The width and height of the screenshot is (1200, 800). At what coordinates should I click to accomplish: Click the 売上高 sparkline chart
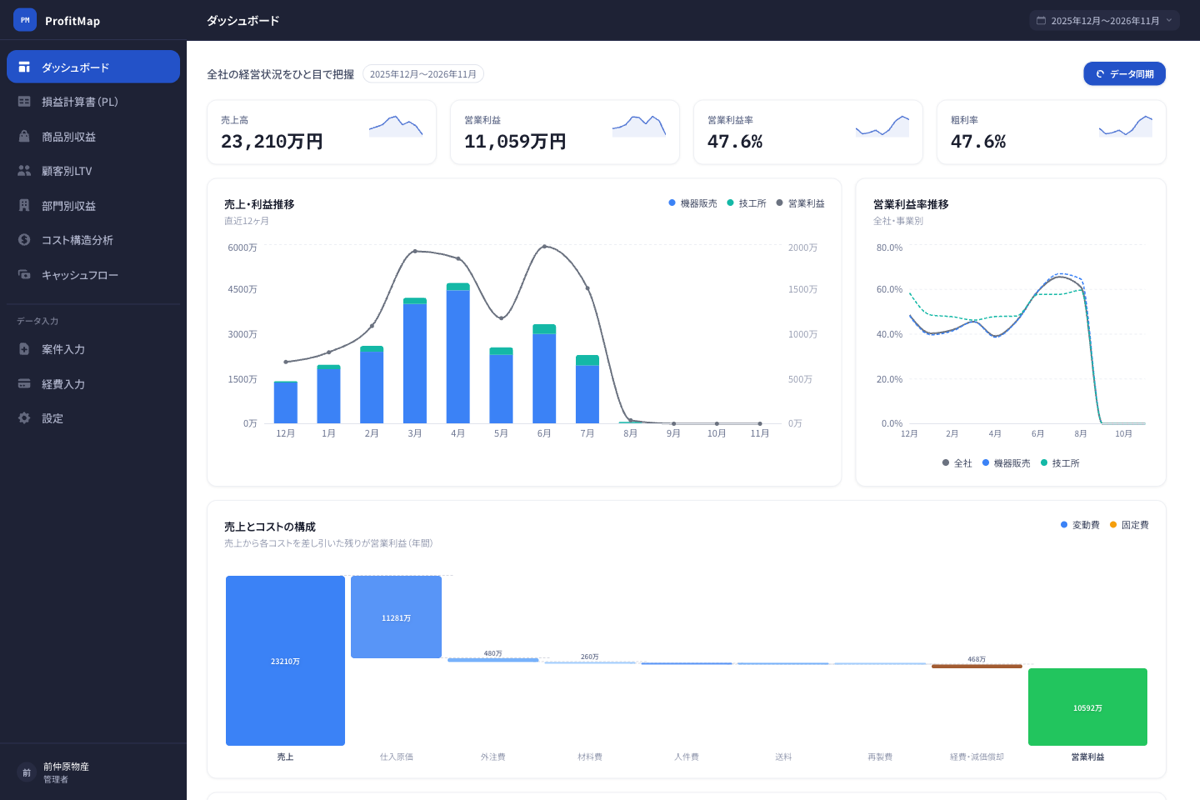395,126
